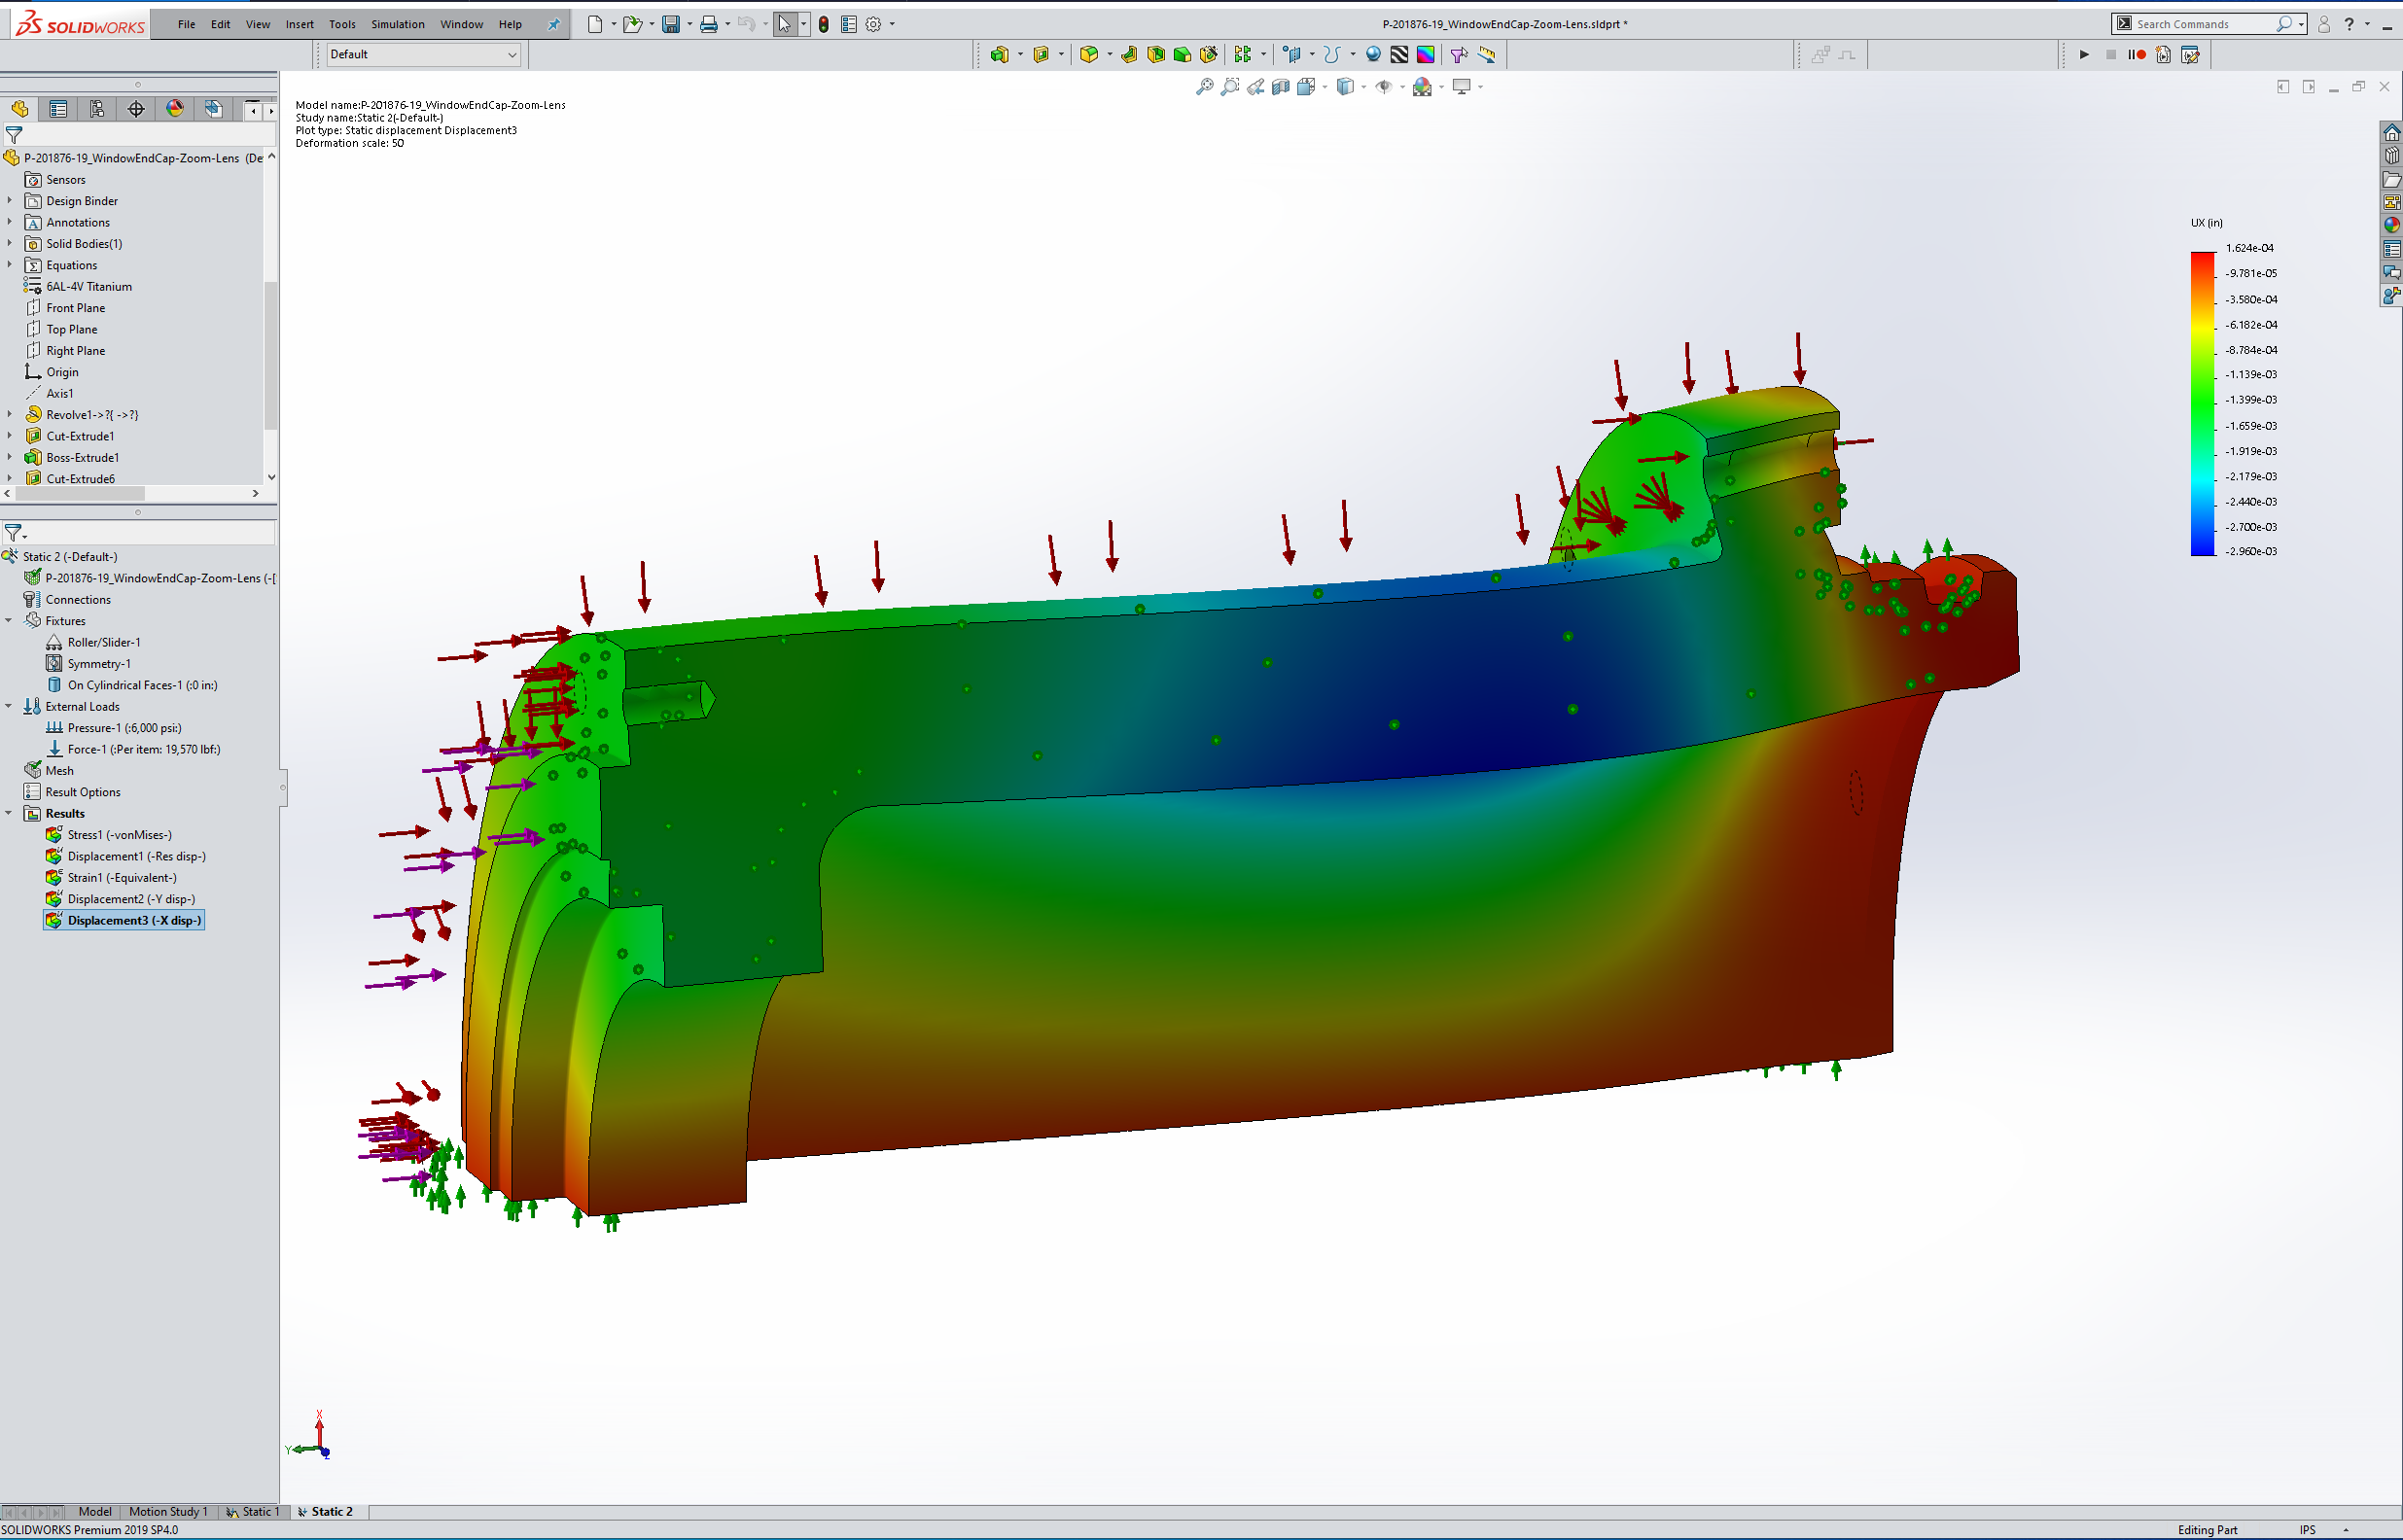Screen dimensions: 2403x1540
Task: Open the Simulation menu
Action: tap(398, 24)
